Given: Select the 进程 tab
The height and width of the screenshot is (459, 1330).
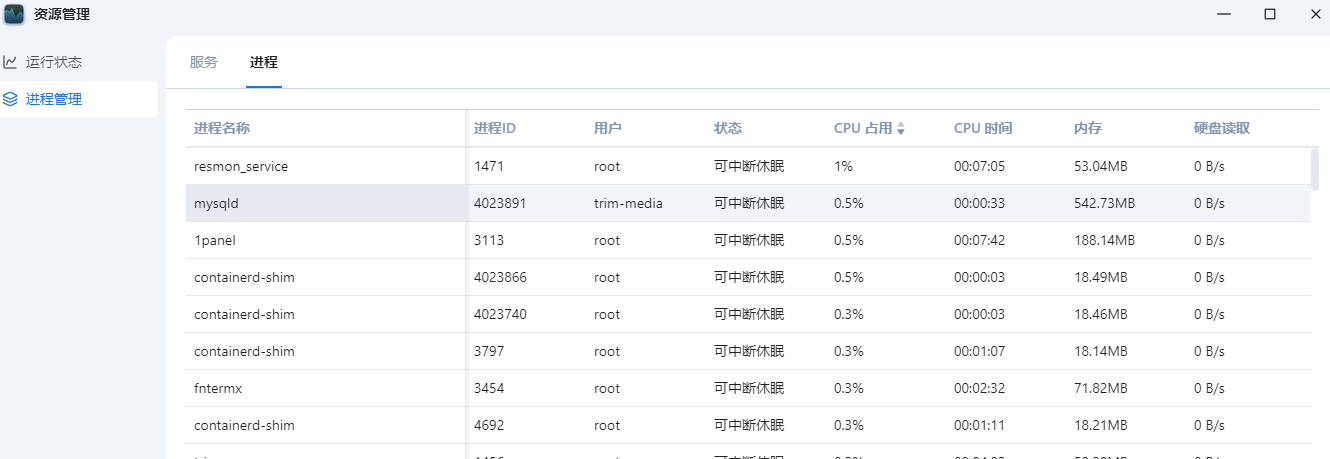Looking at the screenshot, I should (x=264, y=62).
